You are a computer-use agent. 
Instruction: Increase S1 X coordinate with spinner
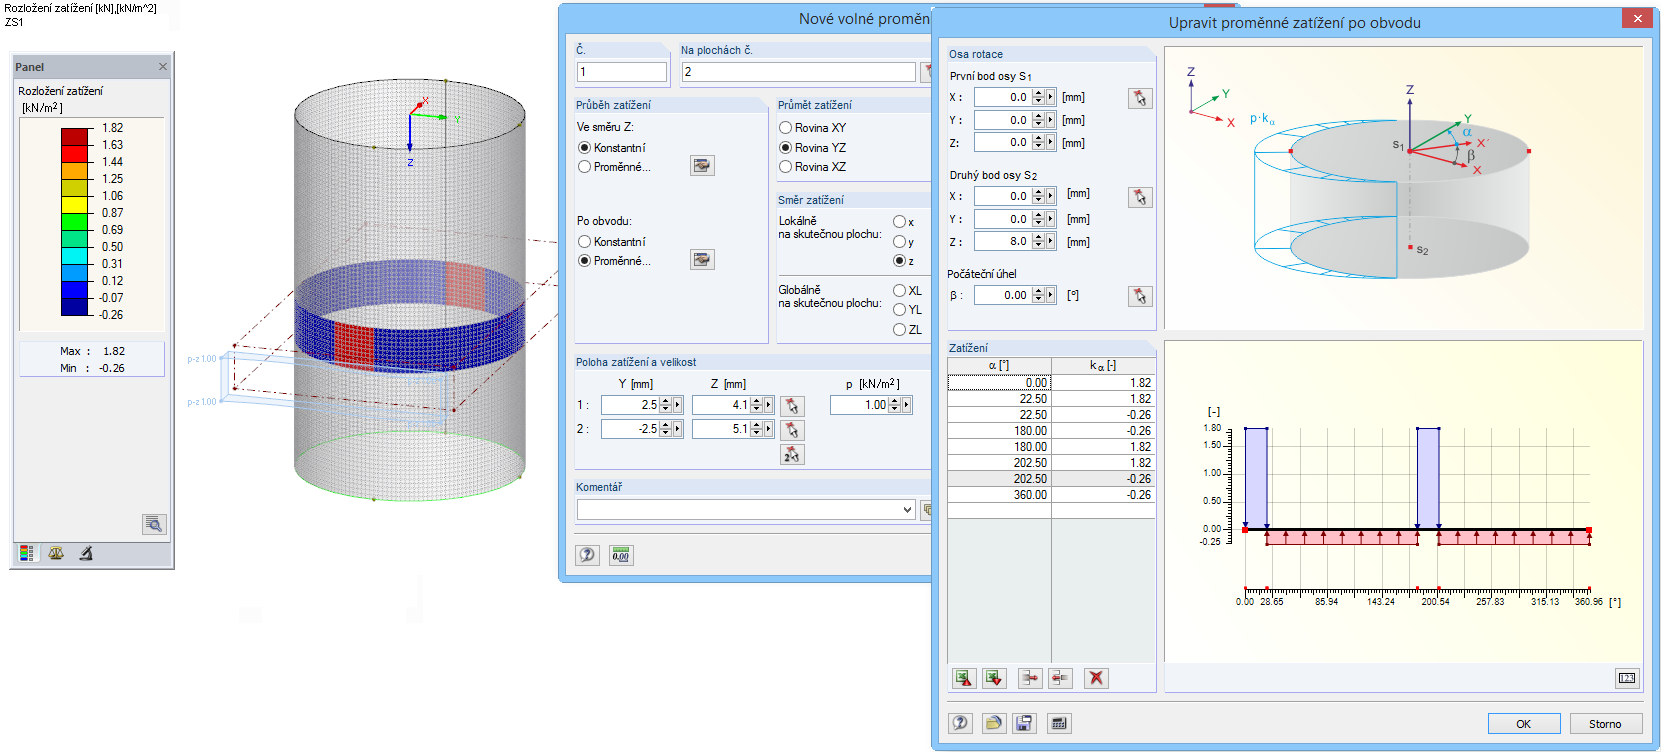coord(1038,94)
